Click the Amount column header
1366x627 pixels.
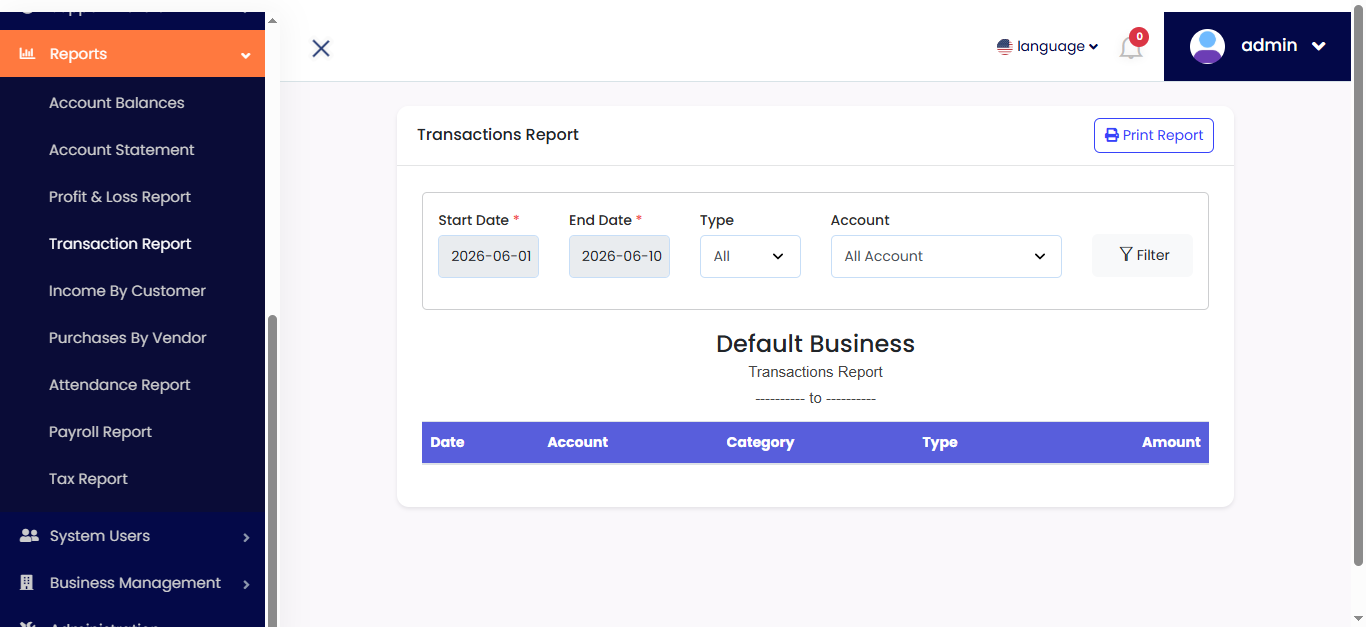1171,442
